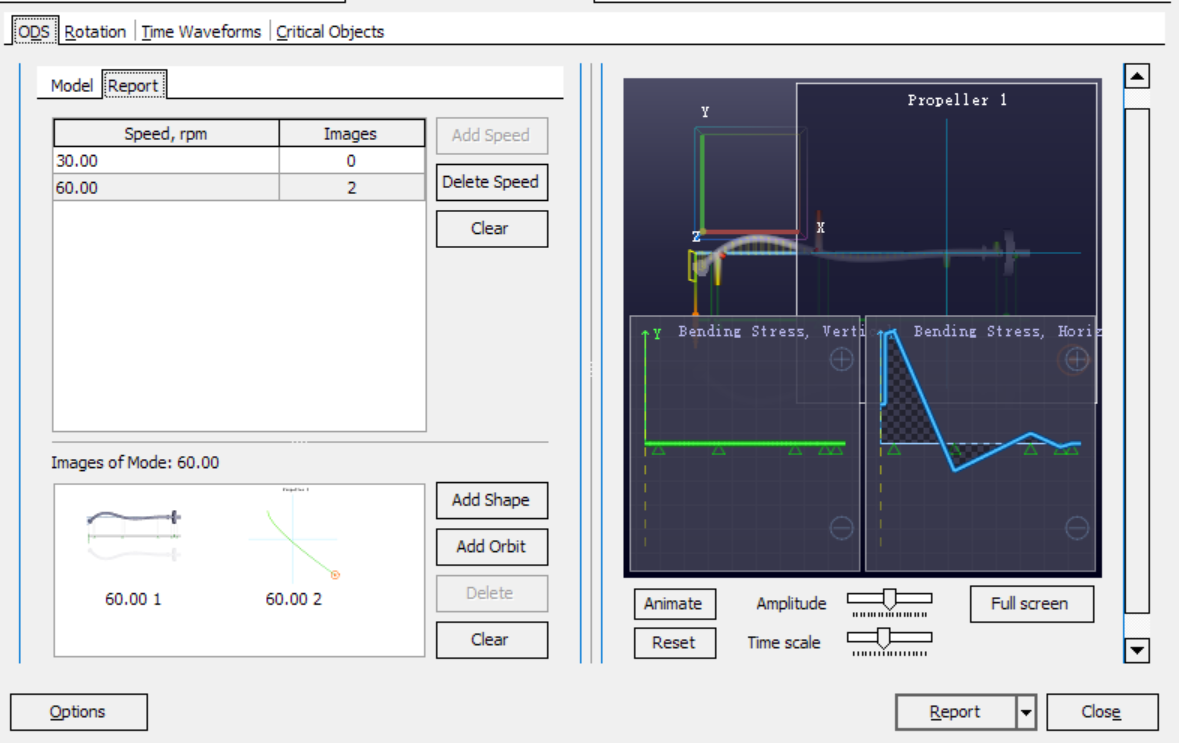Select the Report sub-tab

[133, 86]
